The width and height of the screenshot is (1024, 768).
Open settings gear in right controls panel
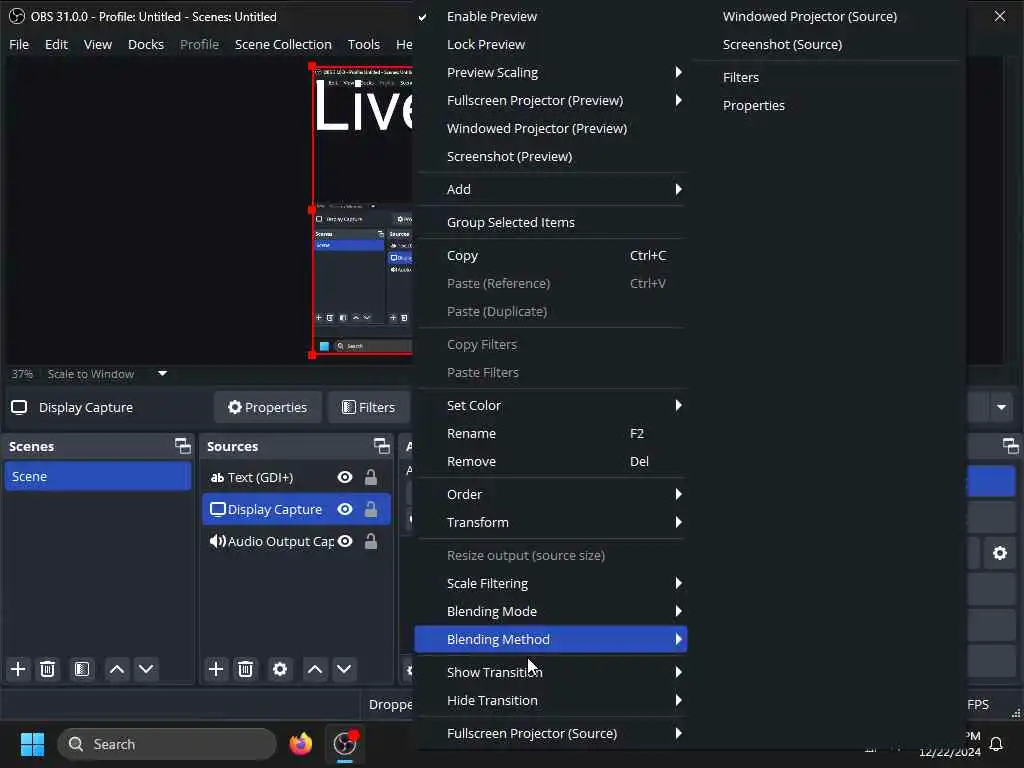click(1000, 553)
